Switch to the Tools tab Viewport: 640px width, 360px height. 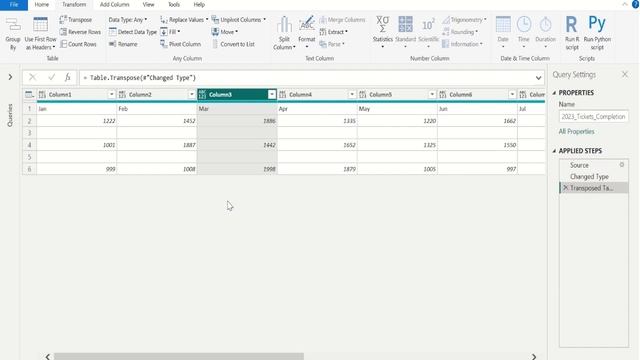(x=173, y=4)
